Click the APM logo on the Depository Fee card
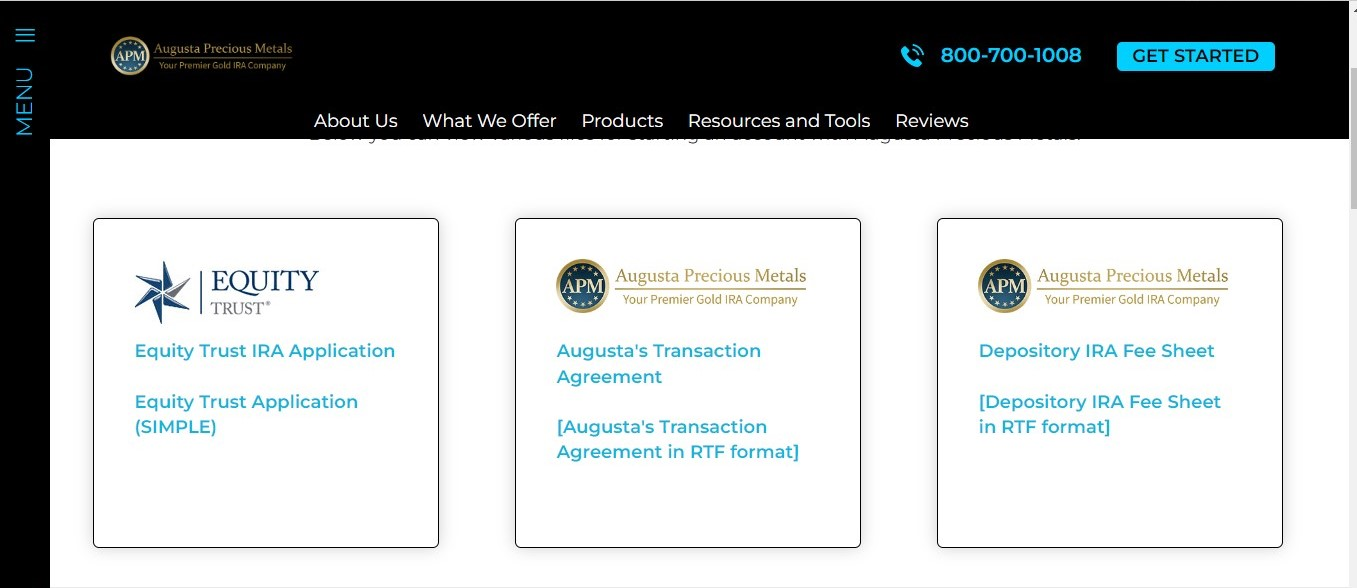The width and height of the screenshot is (1357, 588). pyautogui.click(x=1104, y=285)
